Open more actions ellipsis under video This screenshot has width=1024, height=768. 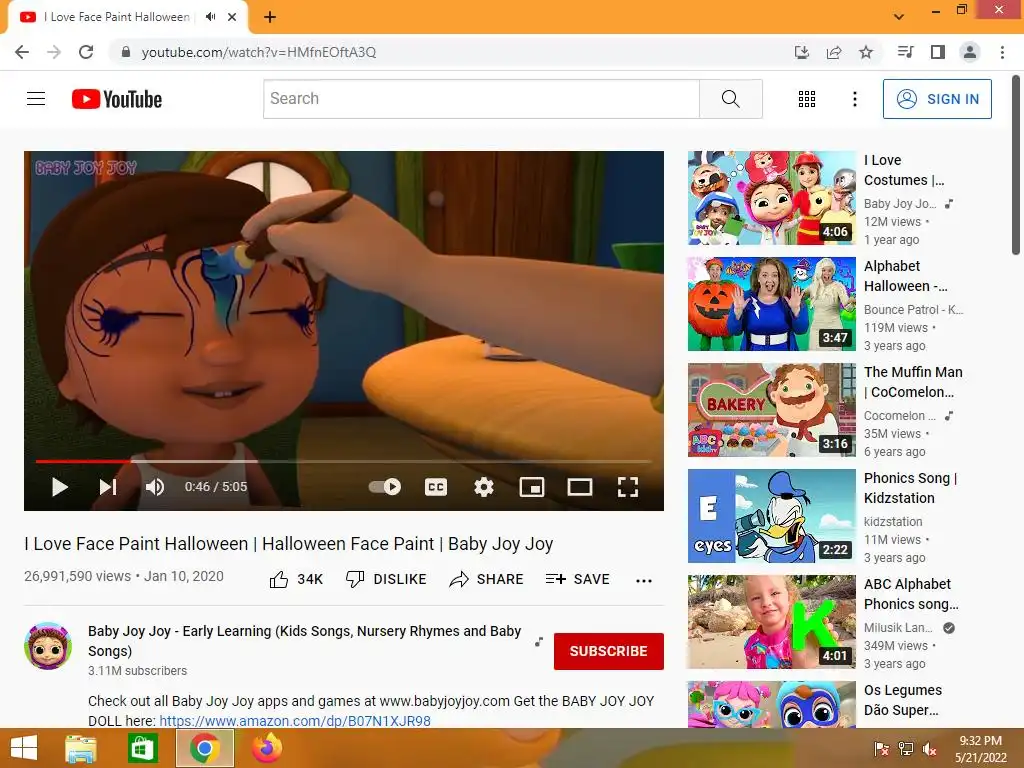tap(644, 581)
